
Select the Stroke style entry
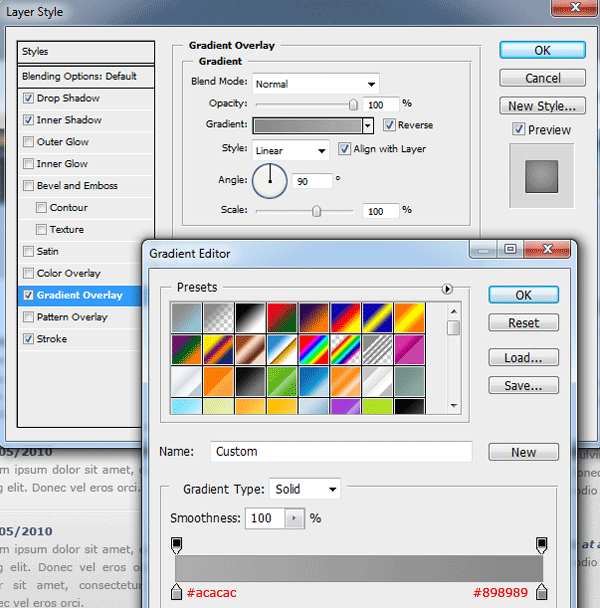(52, 339)
